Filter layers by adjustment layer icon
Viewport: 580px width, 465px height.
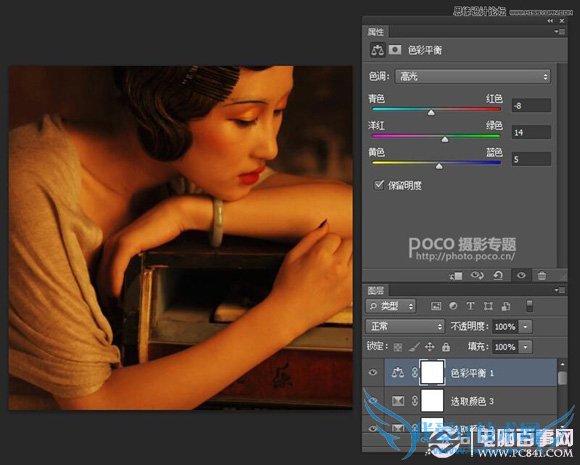[x=453, y=306]
